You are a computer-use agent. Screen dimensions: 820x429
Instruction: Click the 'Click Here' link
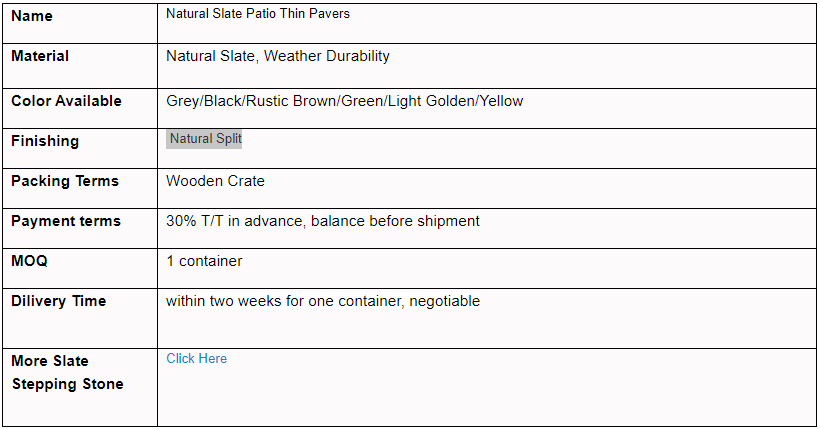pos(196,358)
